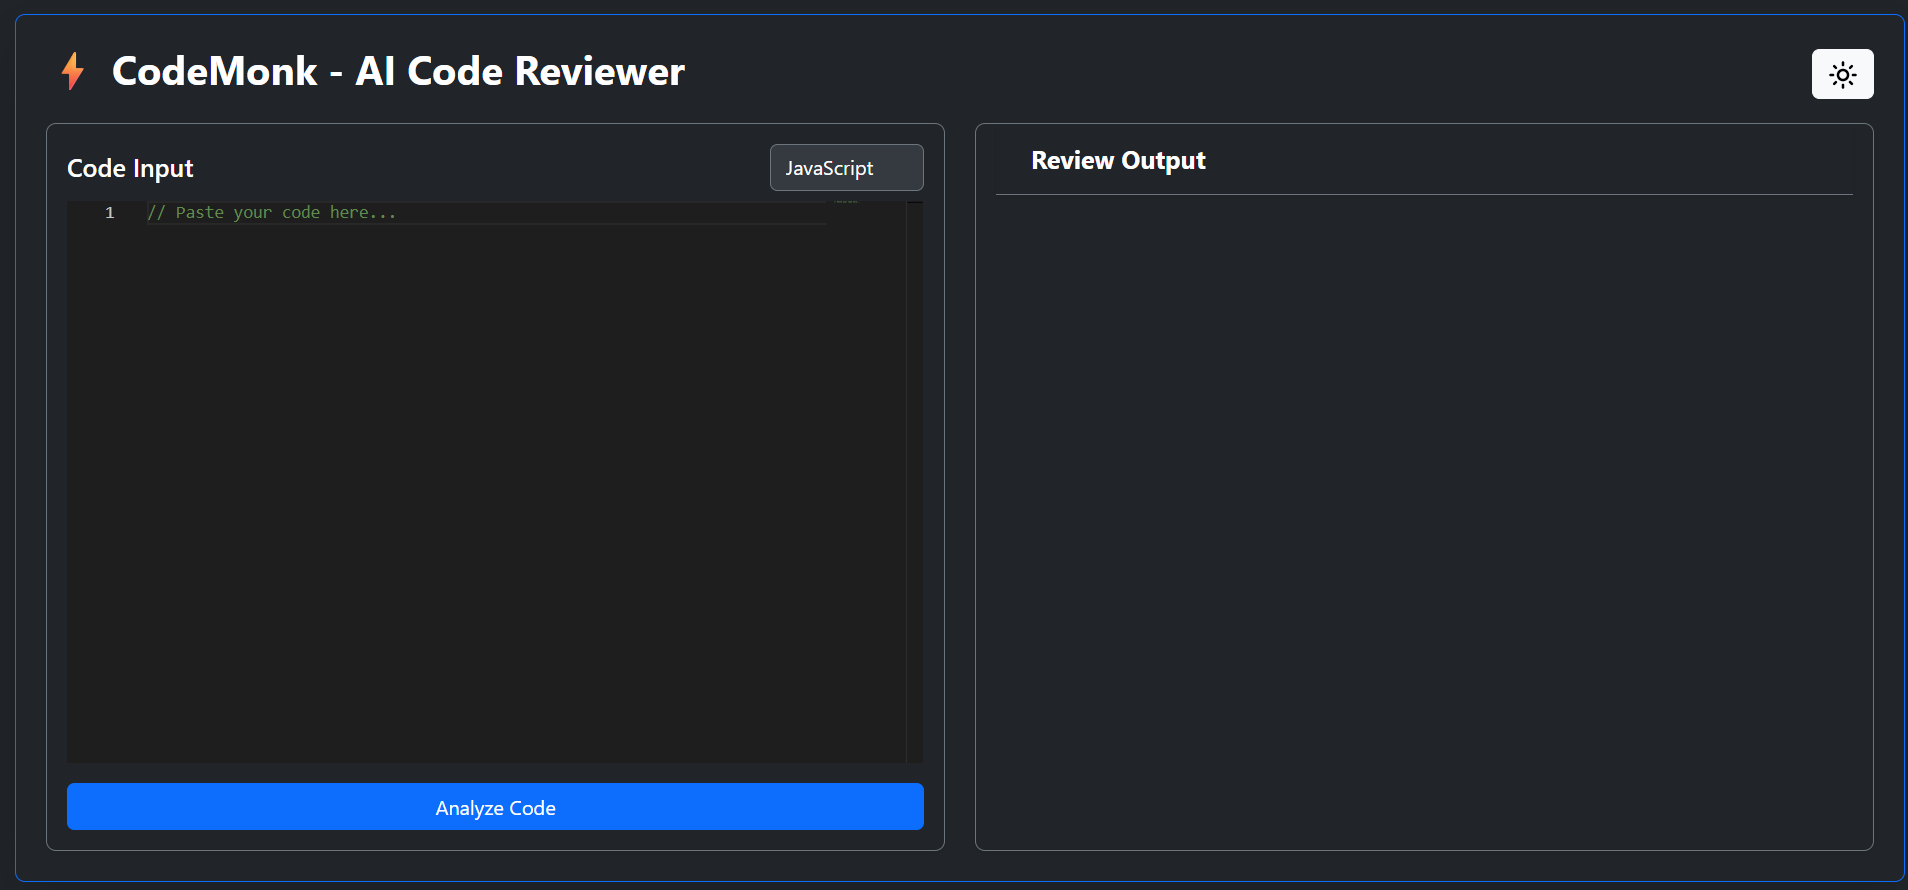The height and width of the screenshot is (890, 1908).
Task: Place cursor in the 'Paste your code here' line
Action: 500,213
